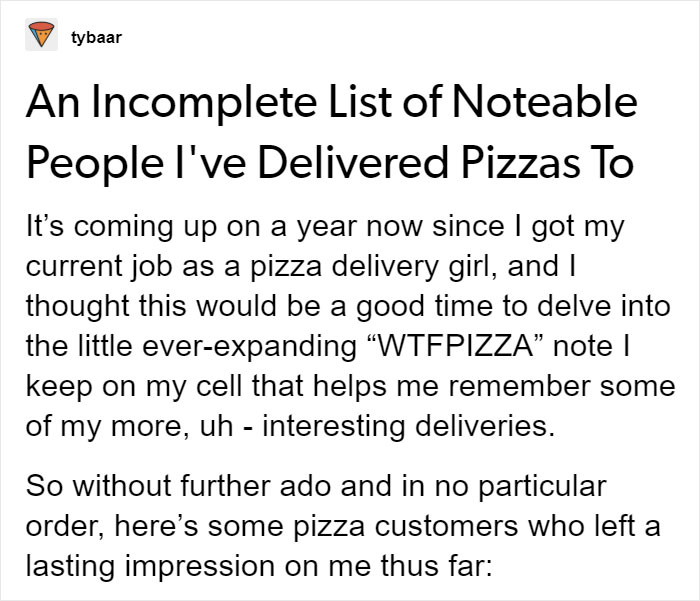This screenshot has width=700, height=601.
Task: Click the line starting 'It's coming up on a year'
Action: pos(325,227)
